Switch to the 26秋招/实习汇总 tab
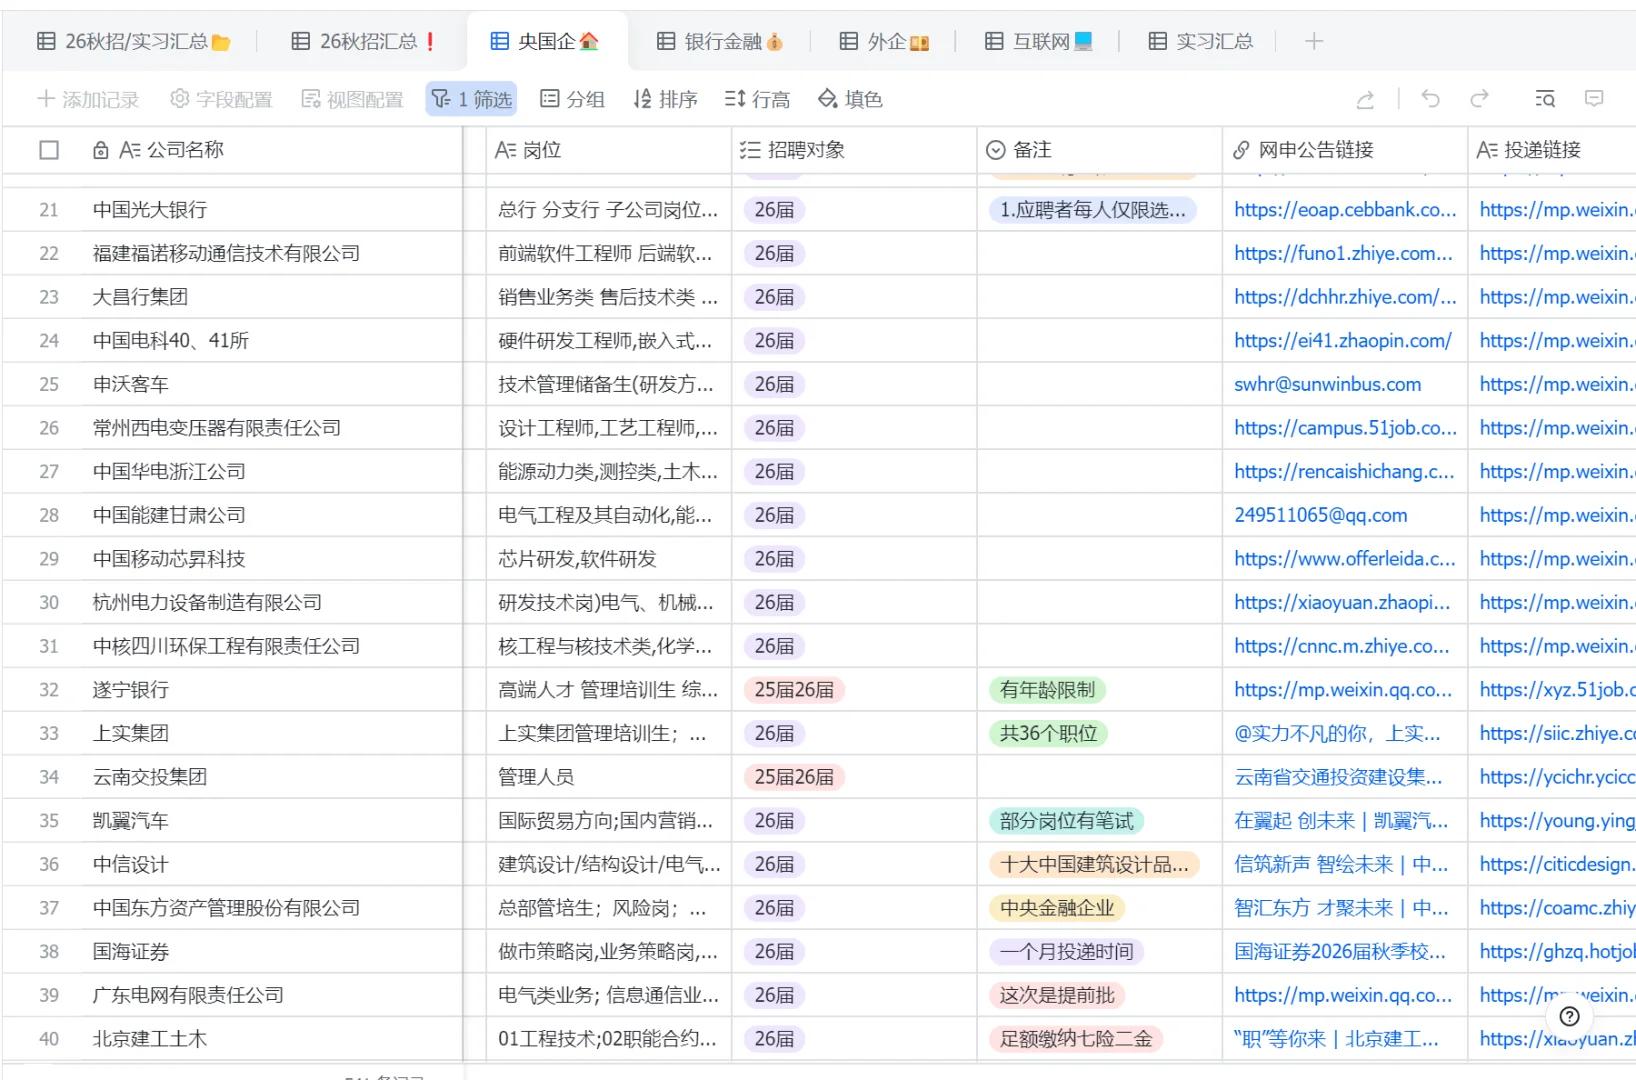 133,41
